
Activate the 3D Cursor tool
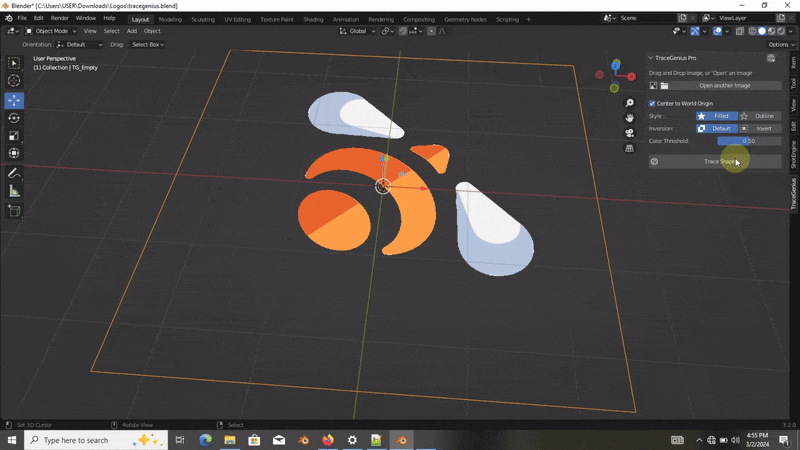click(x=14, y=81)
